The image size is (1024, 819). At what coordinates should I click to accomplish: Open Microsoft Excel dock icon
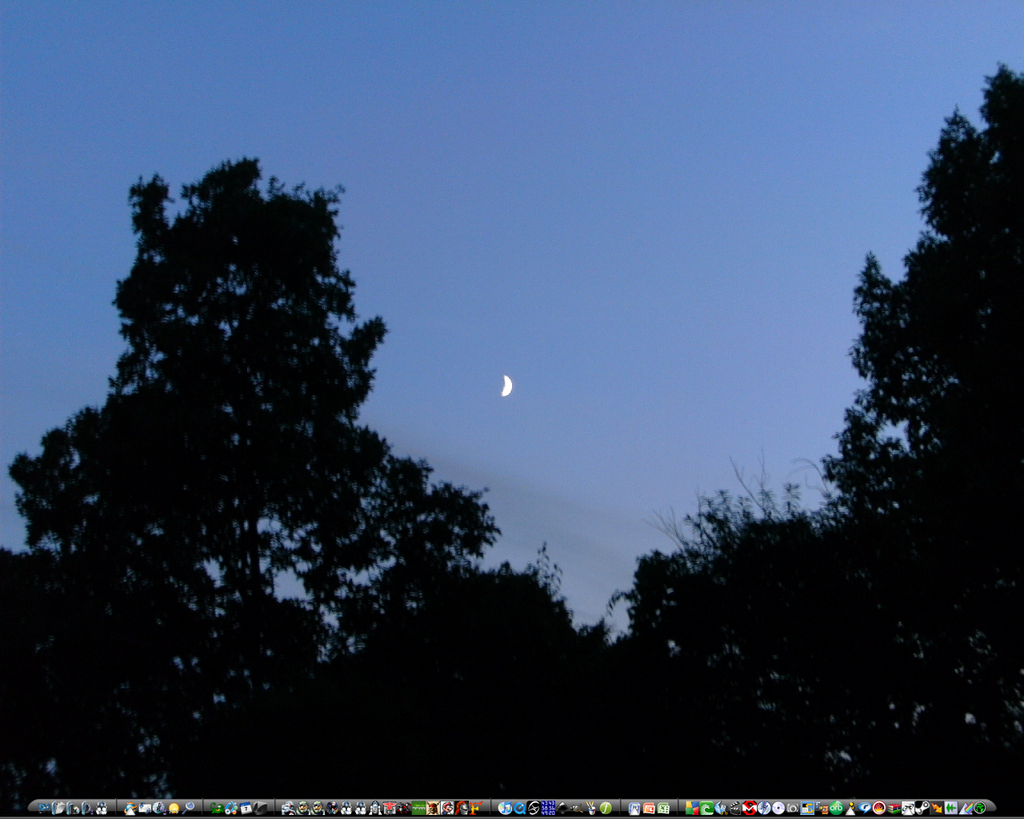664,808
